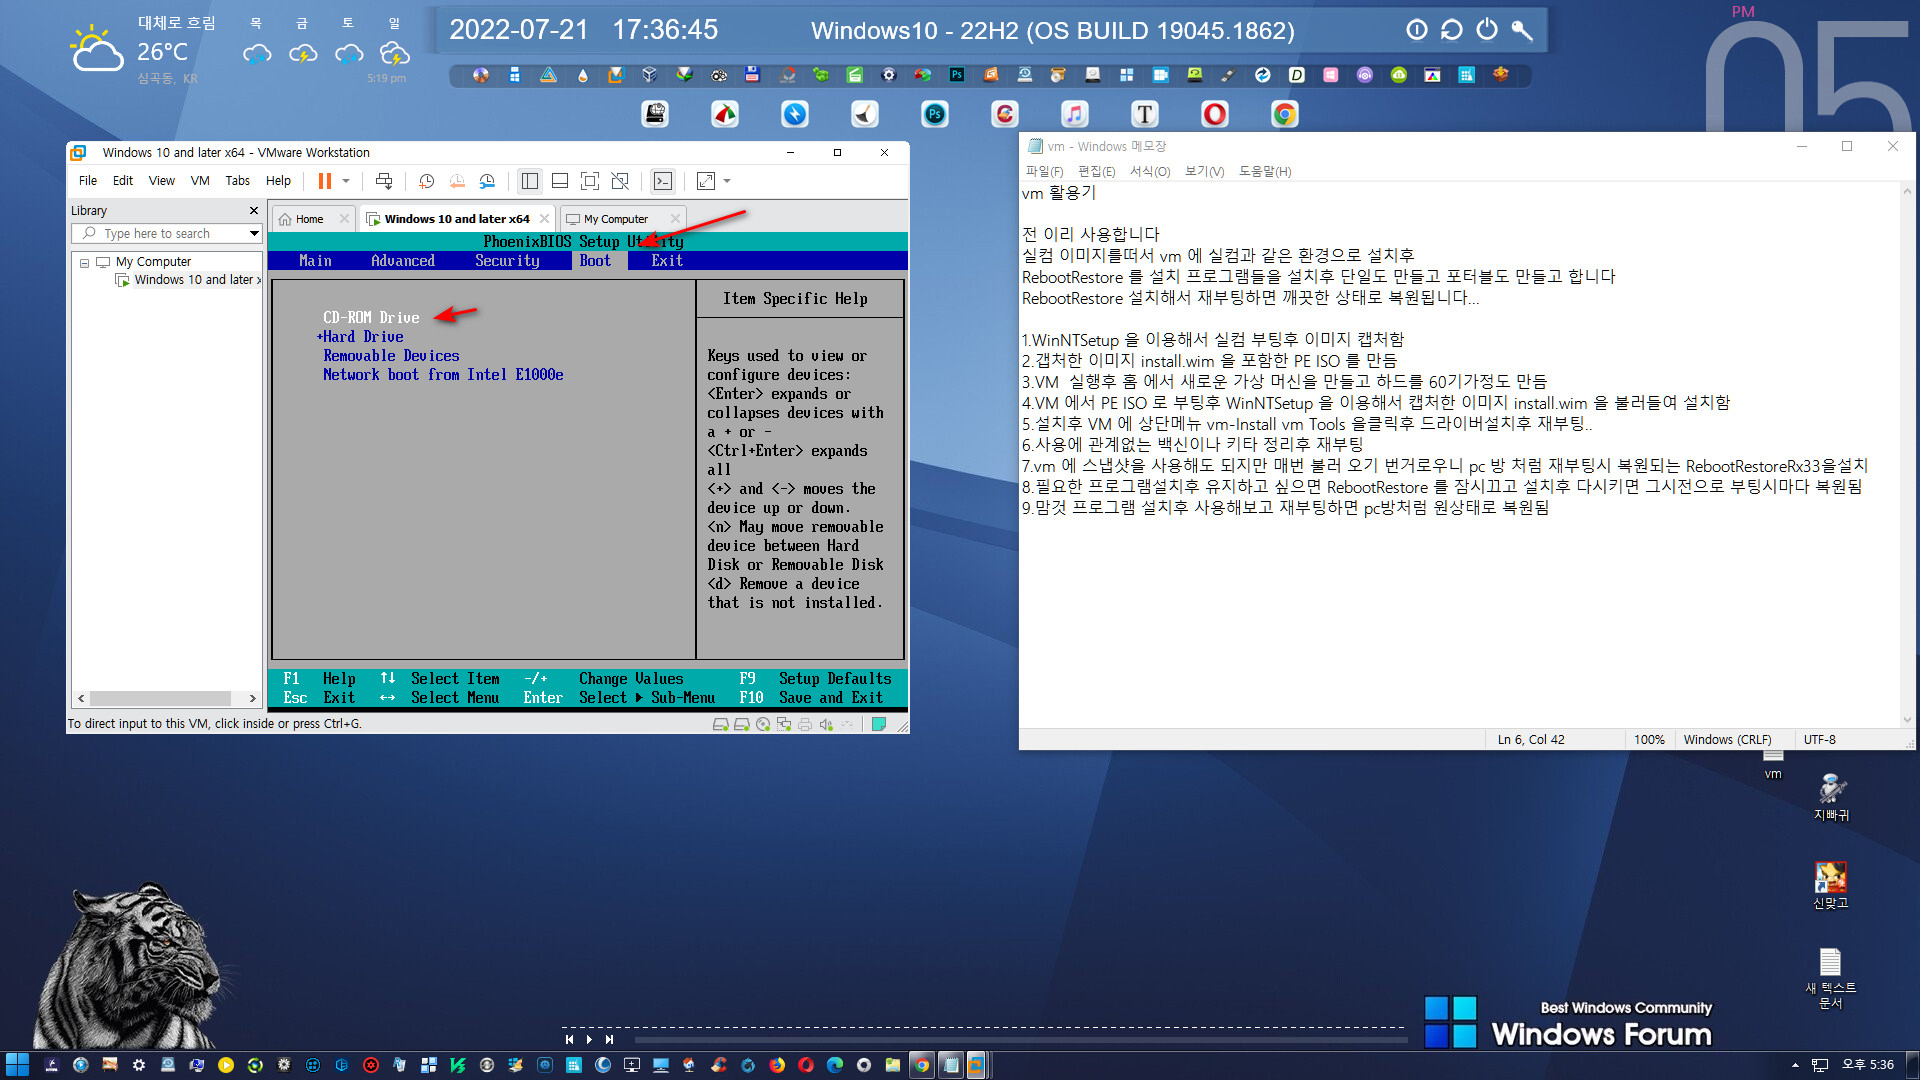Click the wrench settings icon in top bar
The height and width of the screenshot is (1080, 1920).
[1522, 30]
